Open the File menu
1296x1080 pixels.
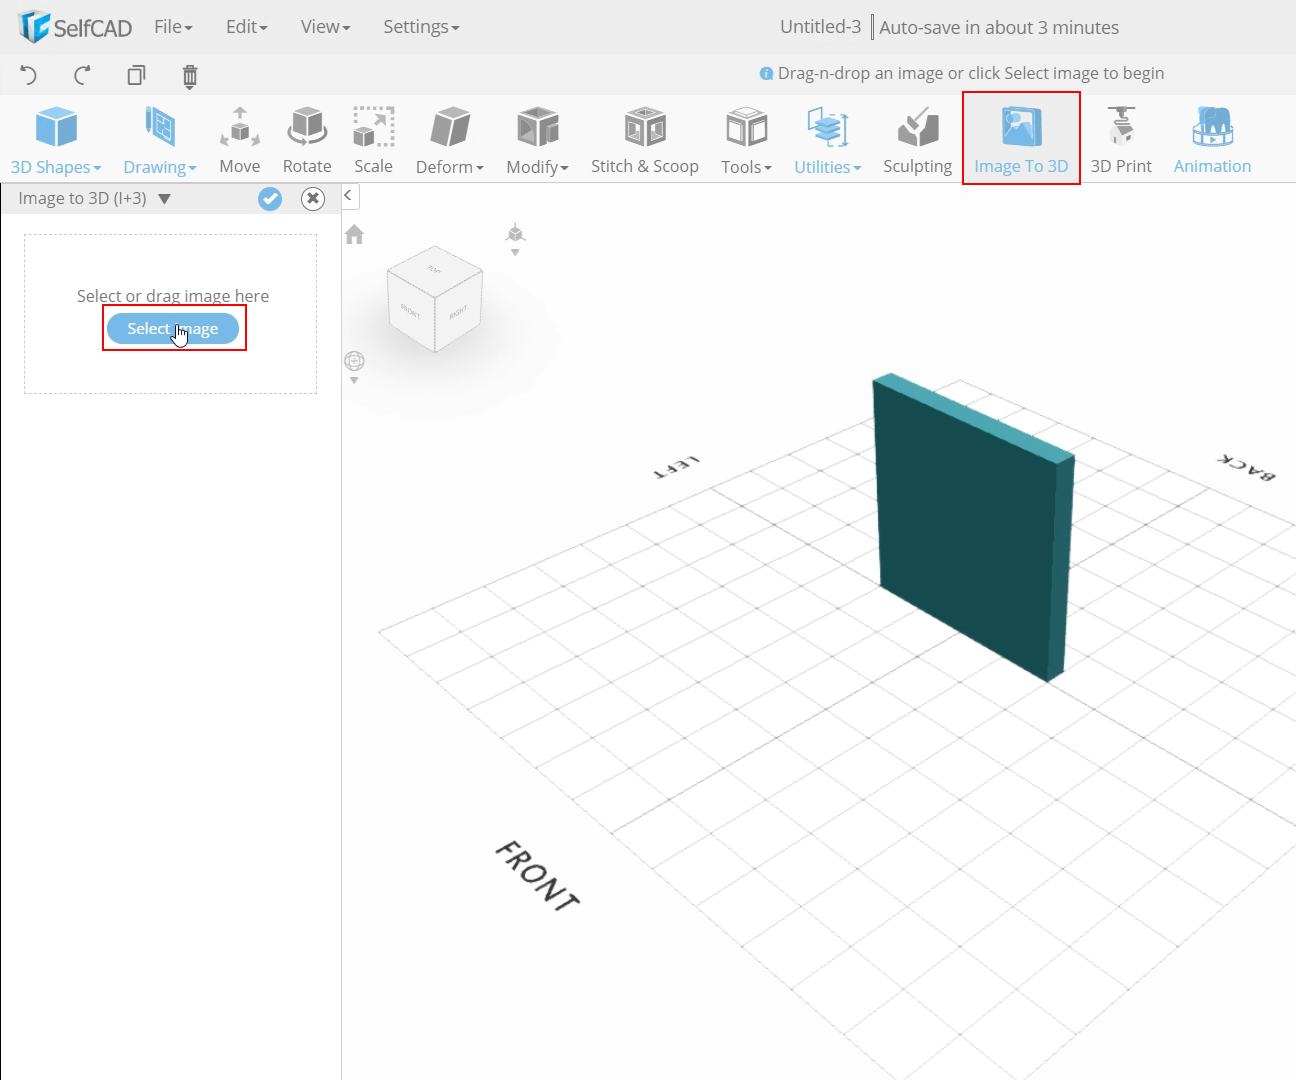(173, 27)
